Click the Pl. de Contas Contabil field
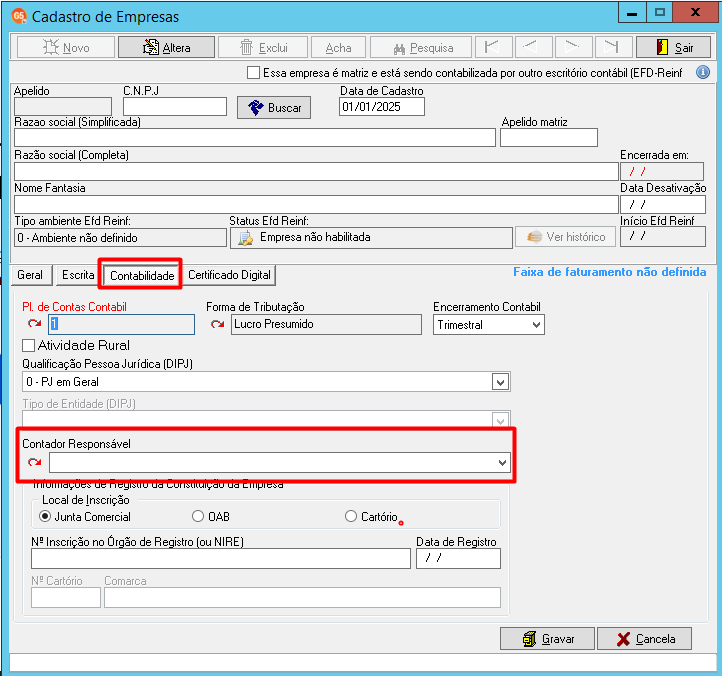722x676 pixels. tap(121, 324)
